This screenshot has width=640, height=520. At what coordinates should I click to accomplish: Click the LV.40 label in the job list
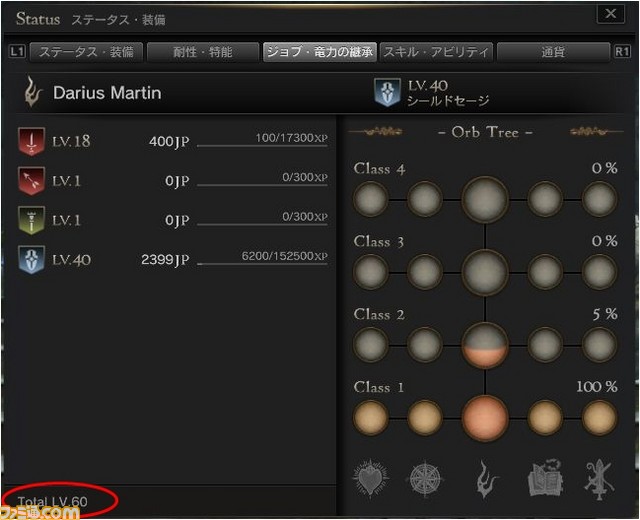(x=71, y=260)
